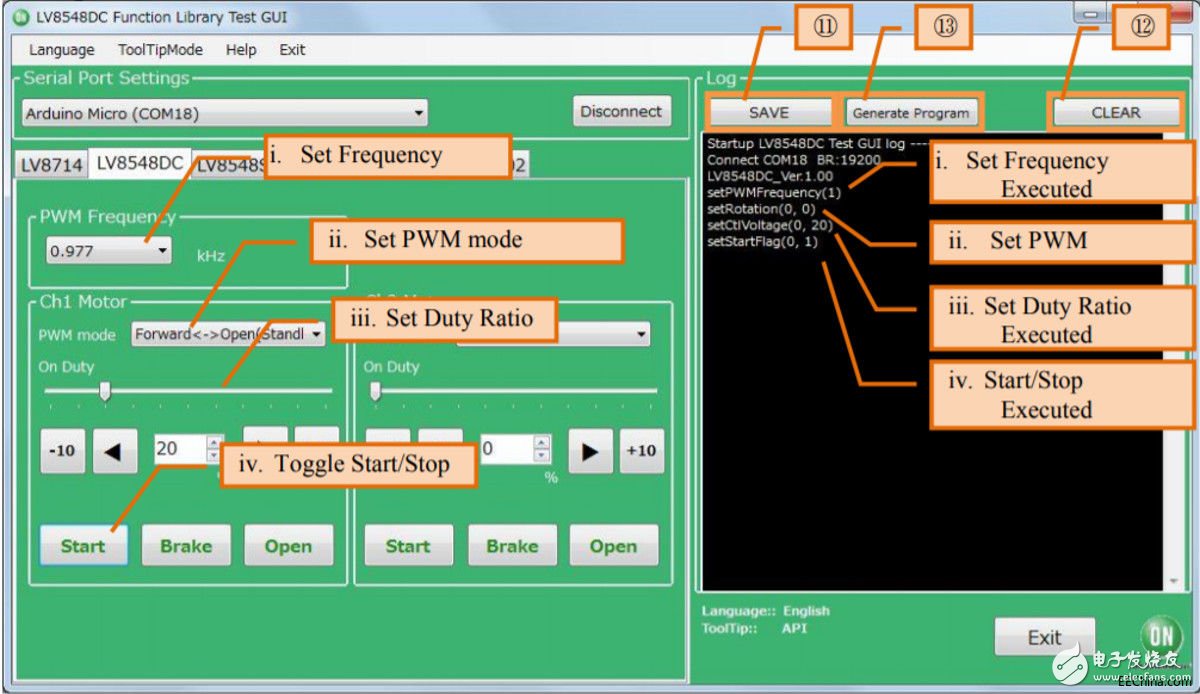Image resolution: width=1200 pixels, height=694 pixels.
Task: Toggle the Ch1 Motor Start button
Action: click(83, 546)
